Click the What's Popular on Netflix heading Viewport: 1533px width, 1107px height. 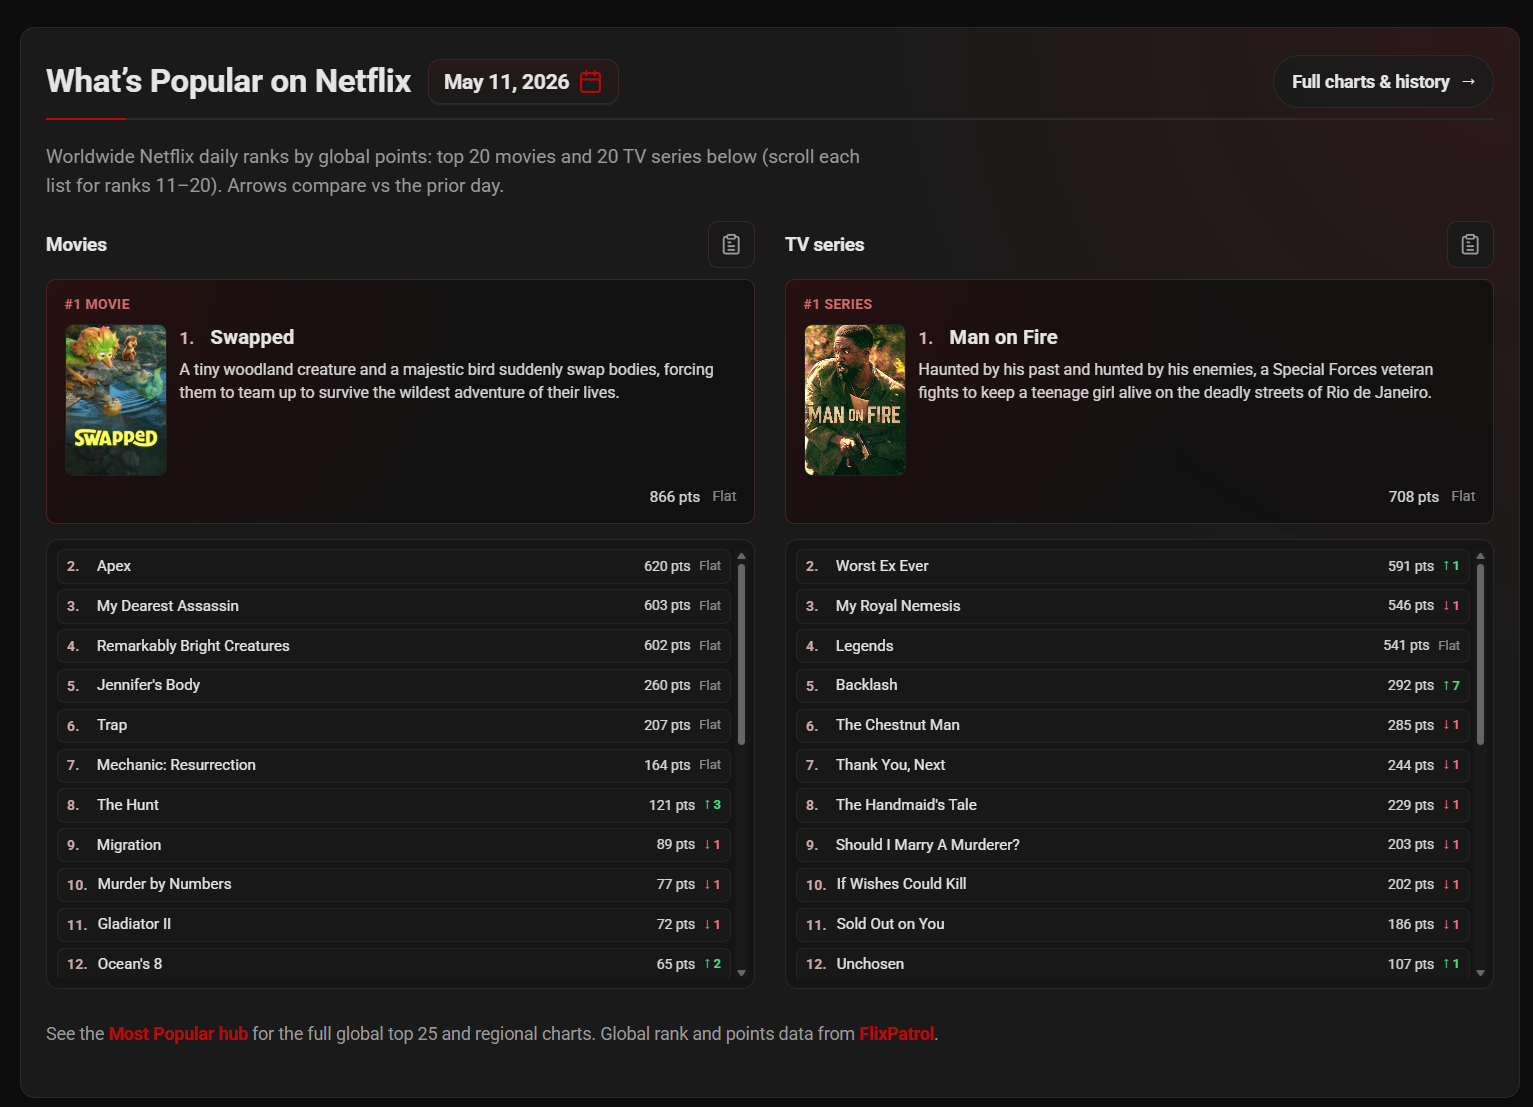[228, 81]
